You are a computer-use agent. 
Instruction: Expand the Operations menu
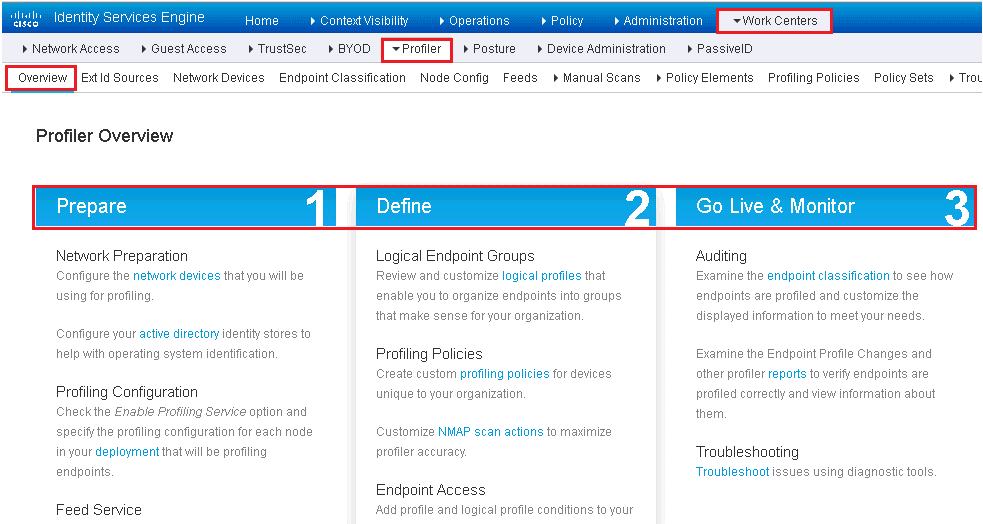point(474,21)
